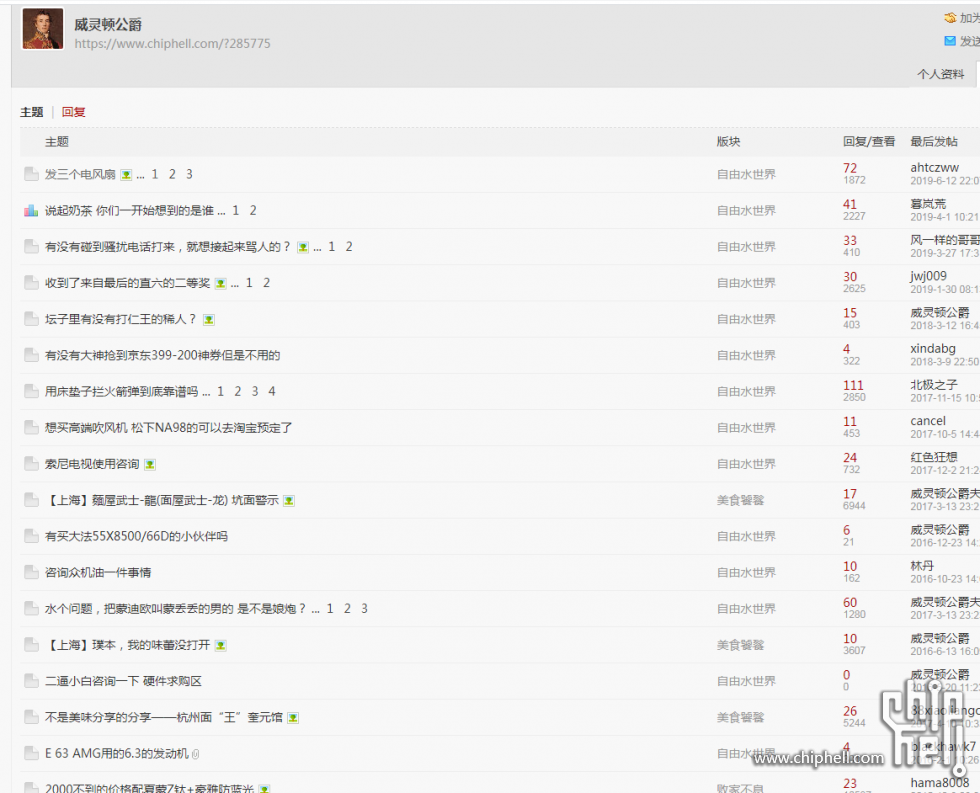Screen dimensions: 980x793
Task: Click the folder icon of 二通小白咨询一下 thread
Action: click(31, 681)
